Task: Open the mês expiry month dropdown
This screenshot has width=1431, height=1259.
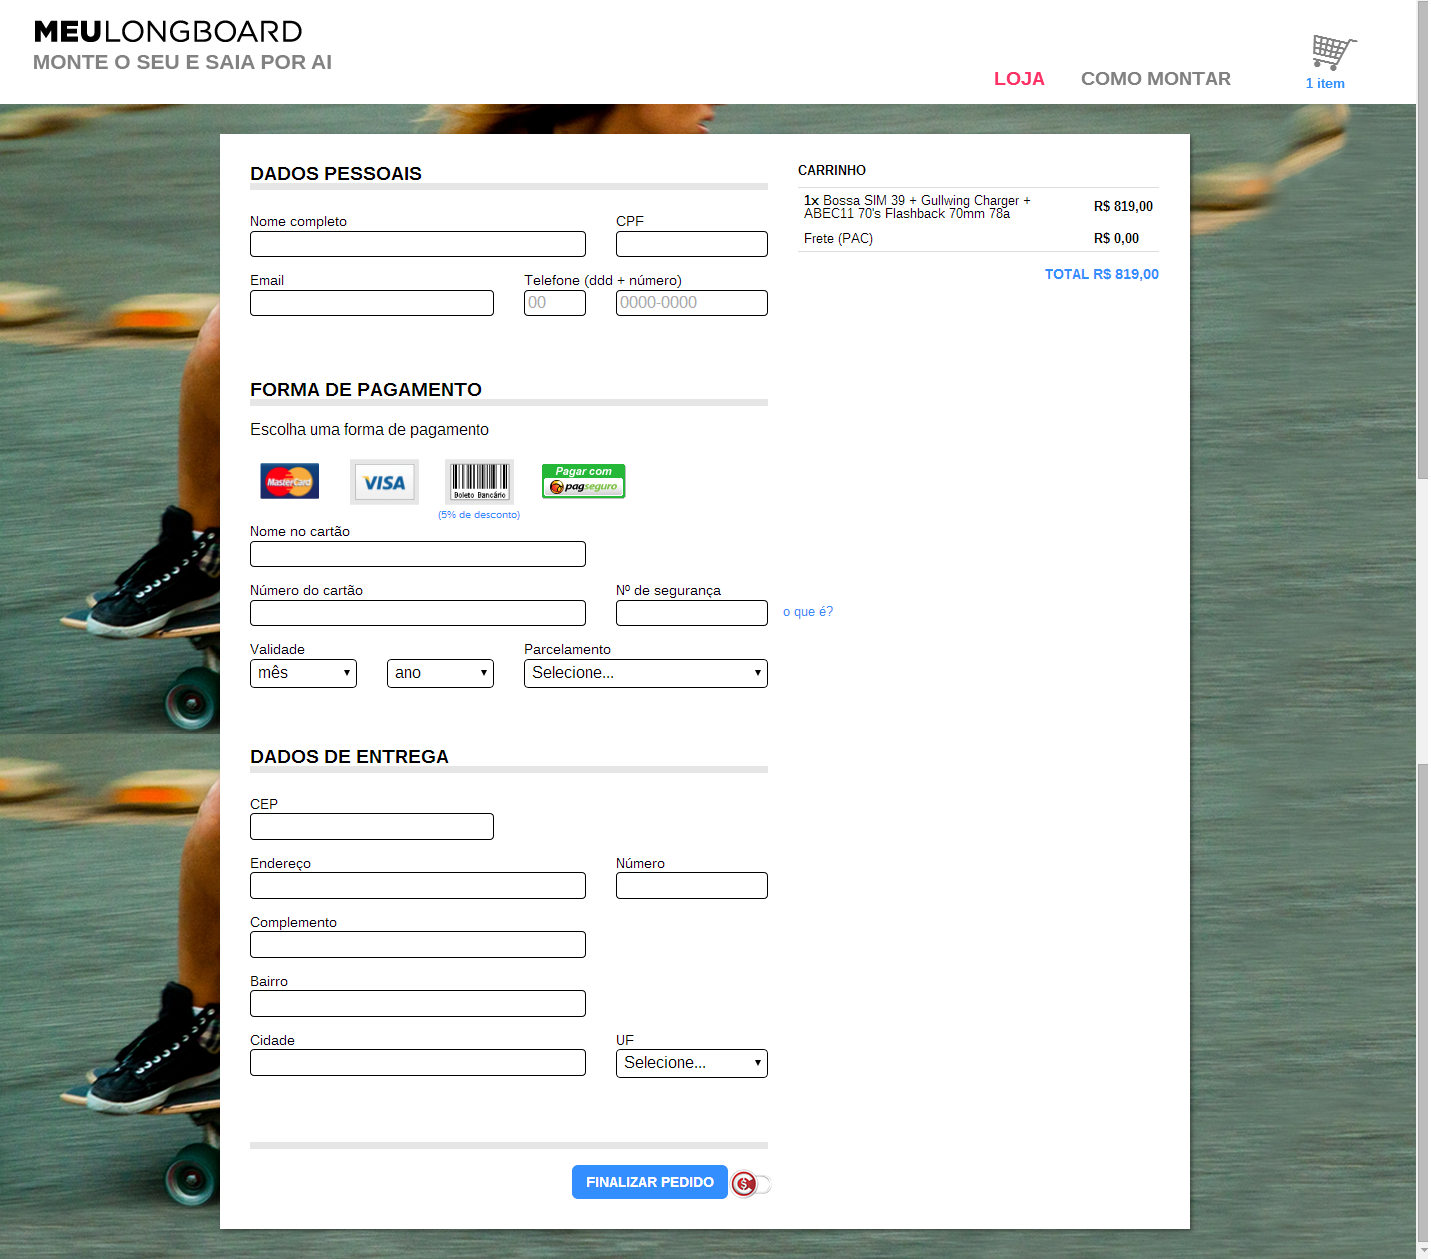Action: click(303, 673)
